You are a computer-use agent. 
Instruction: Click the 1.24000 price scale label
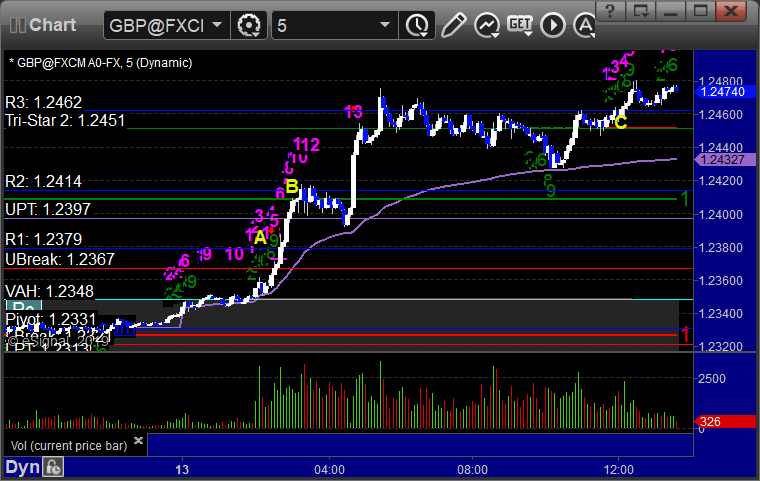(721, 215)
